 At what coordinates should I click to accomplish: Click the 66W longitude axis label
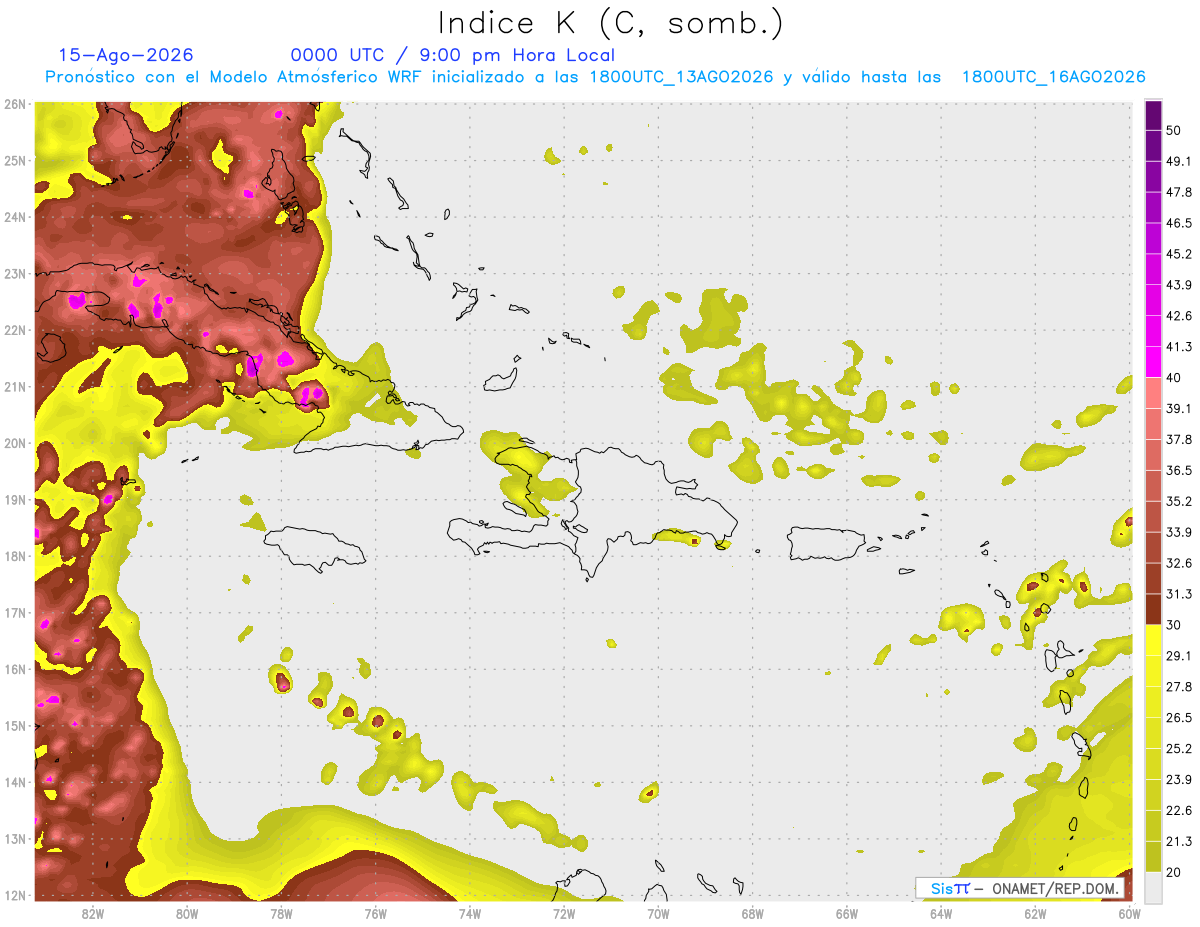[846, 913]
